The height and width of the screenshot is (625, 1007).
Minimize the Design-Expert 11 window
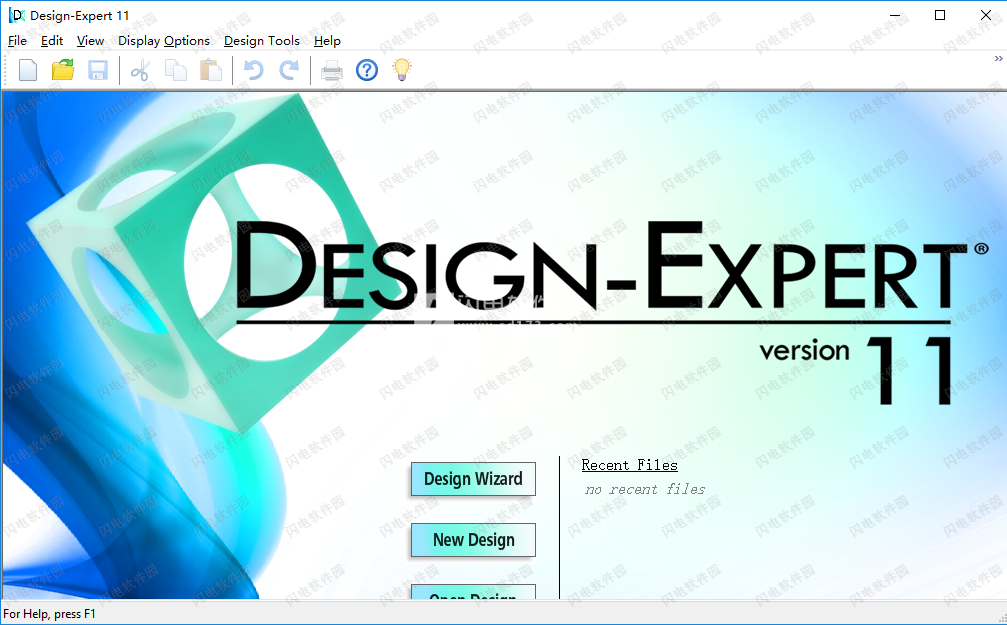click(x=895, y=15)
